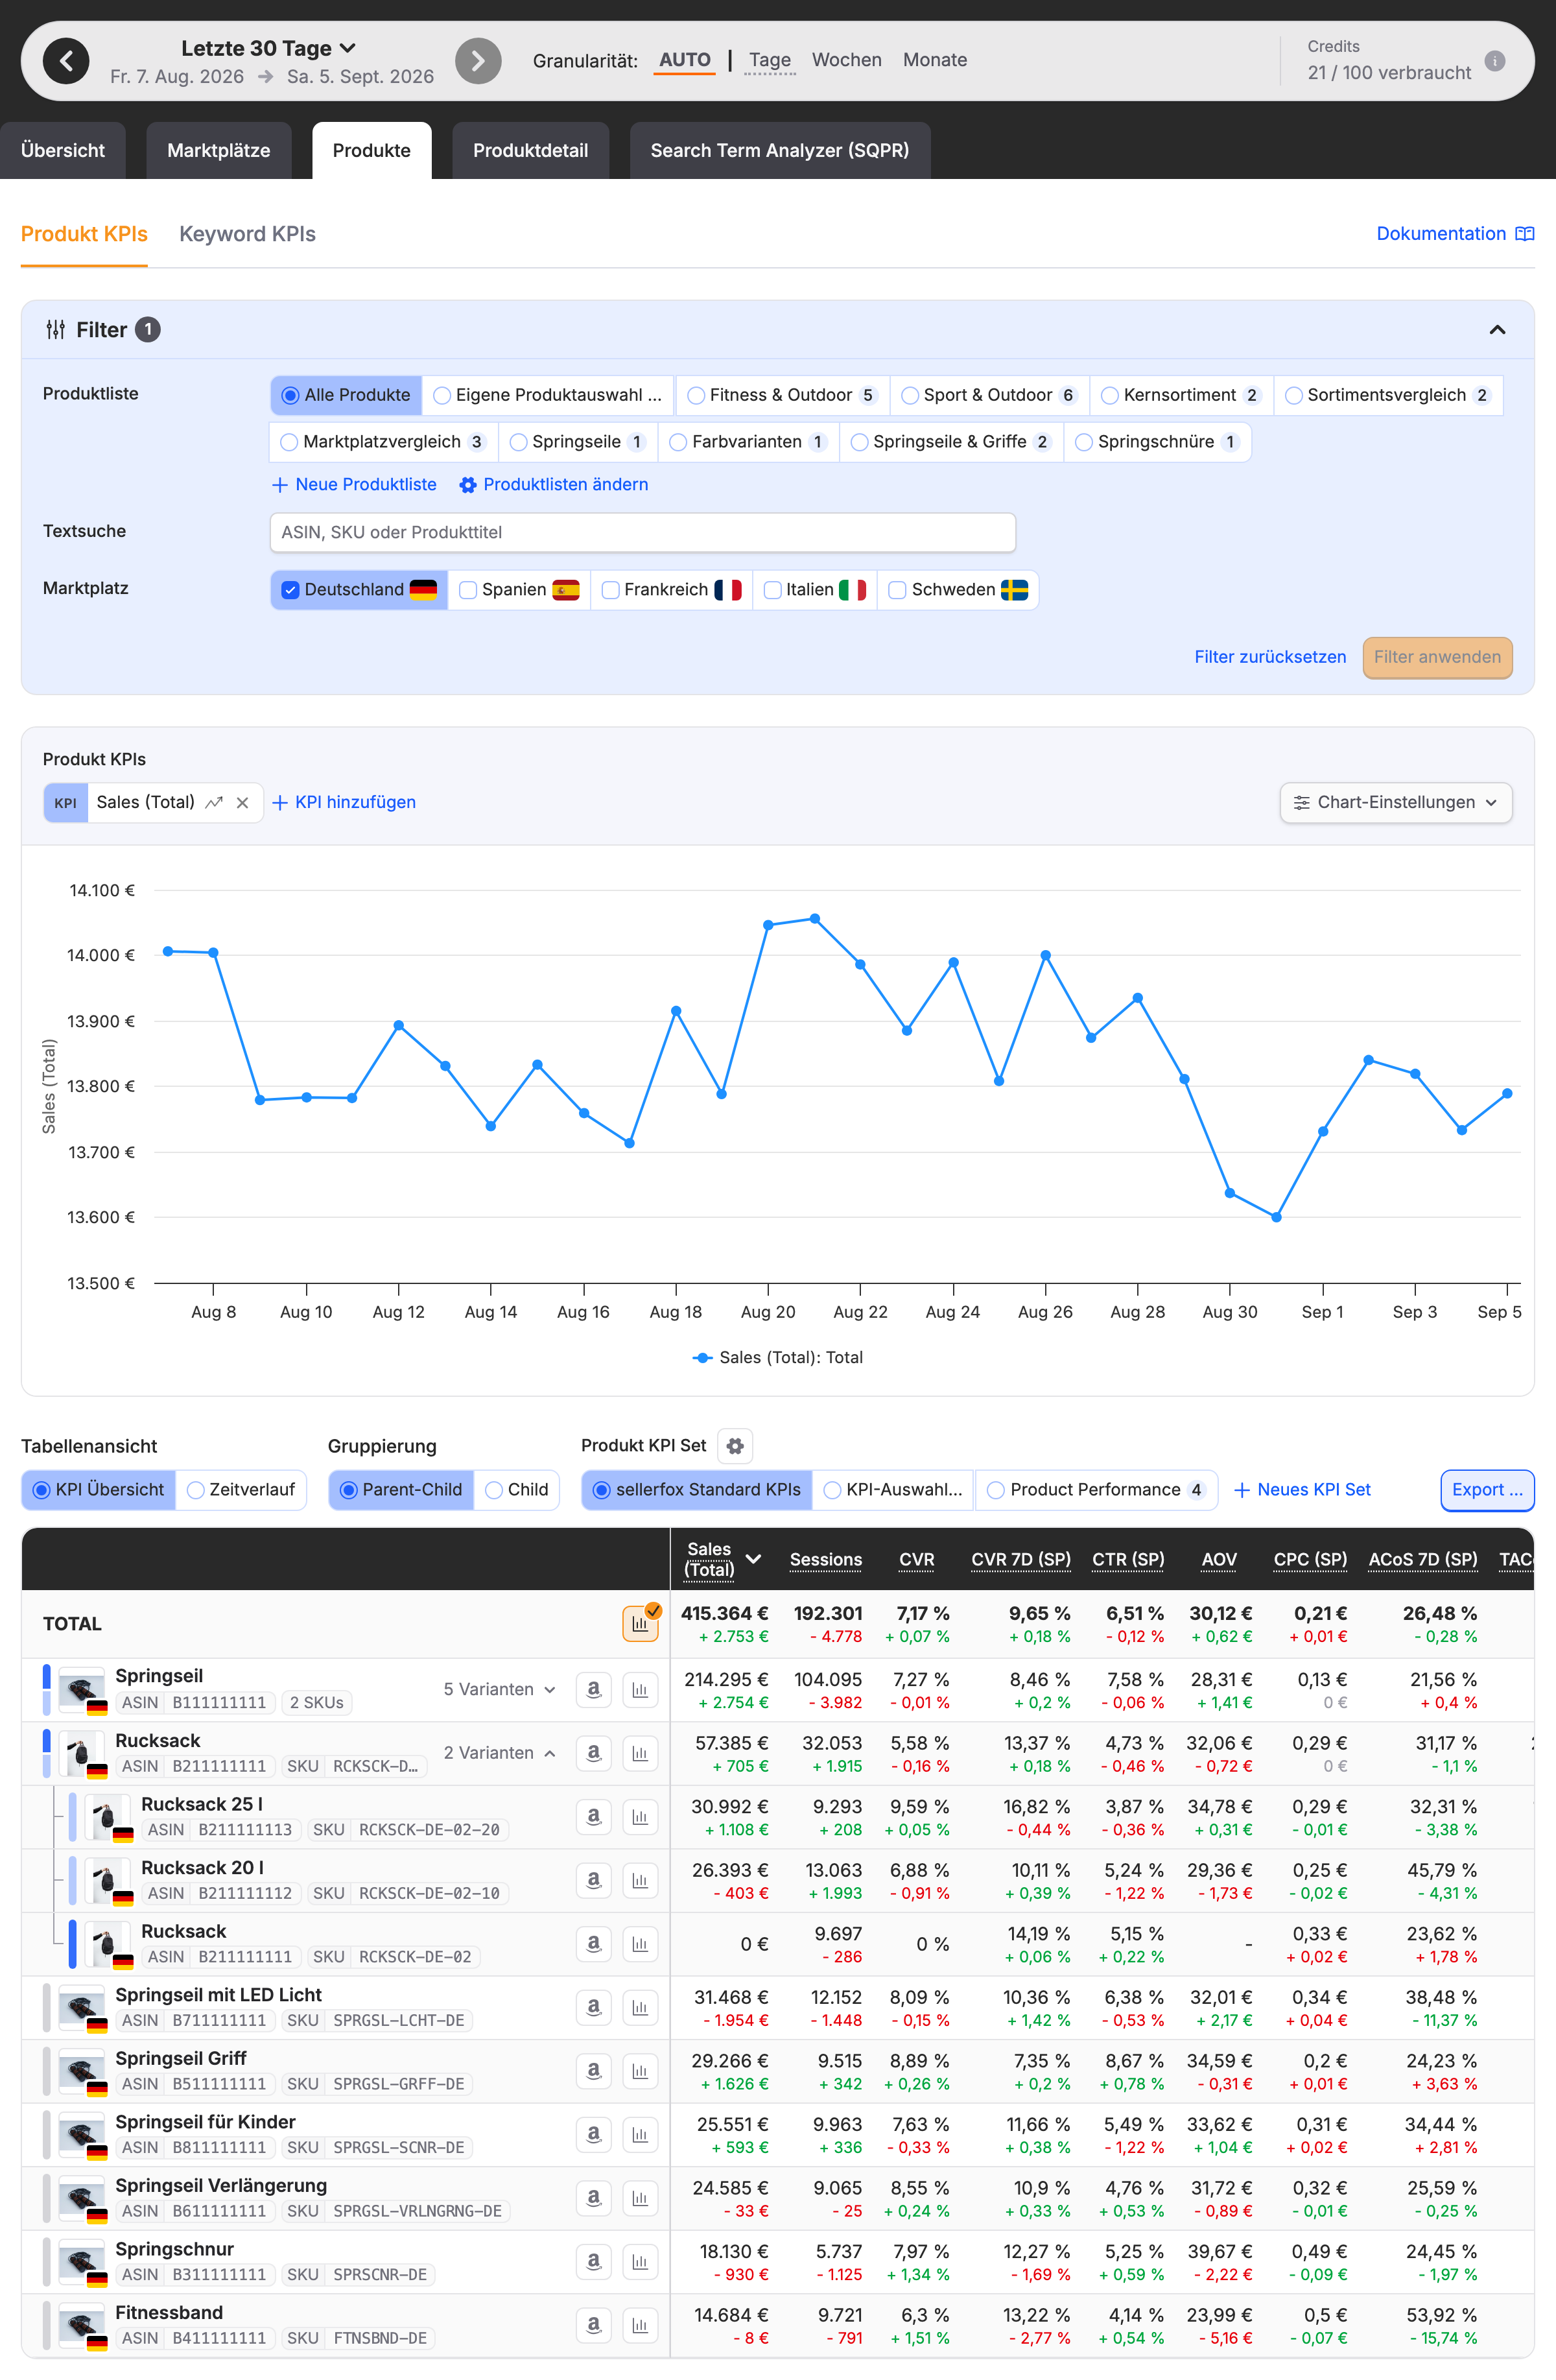Go to previous date range arrow

click(66, 61)
